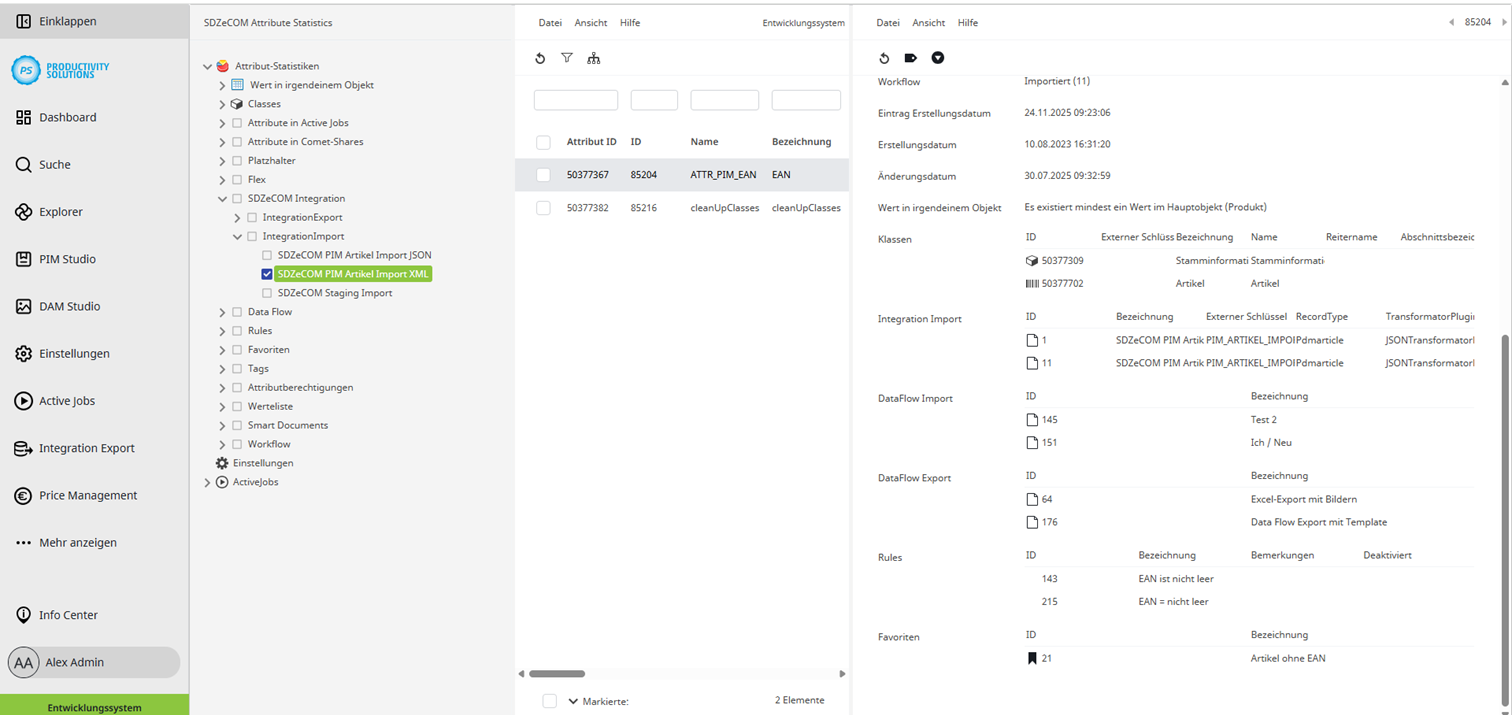This screenshot has width=1512, height=715.
Task: Uncheck the SDZeCOM PIM Artikel Import XML entry
Action: coord(267,273)
